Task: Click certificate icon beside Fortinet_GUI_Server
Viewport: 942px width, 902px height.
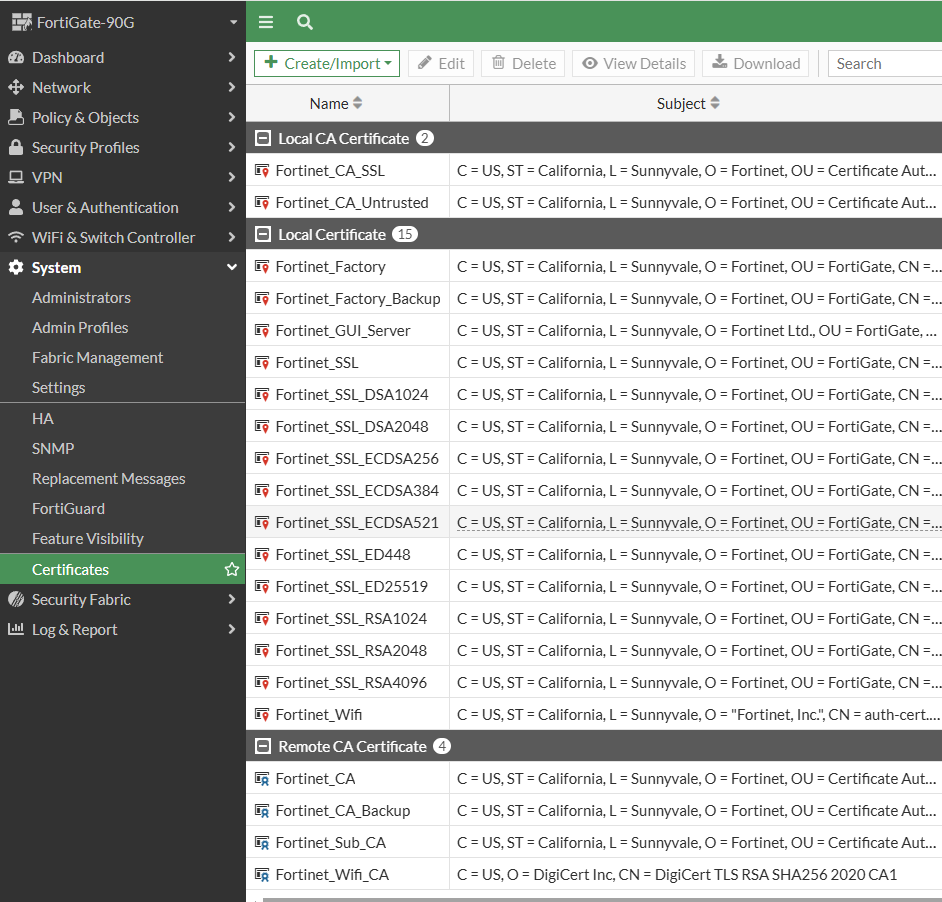Action: point(262,331)
